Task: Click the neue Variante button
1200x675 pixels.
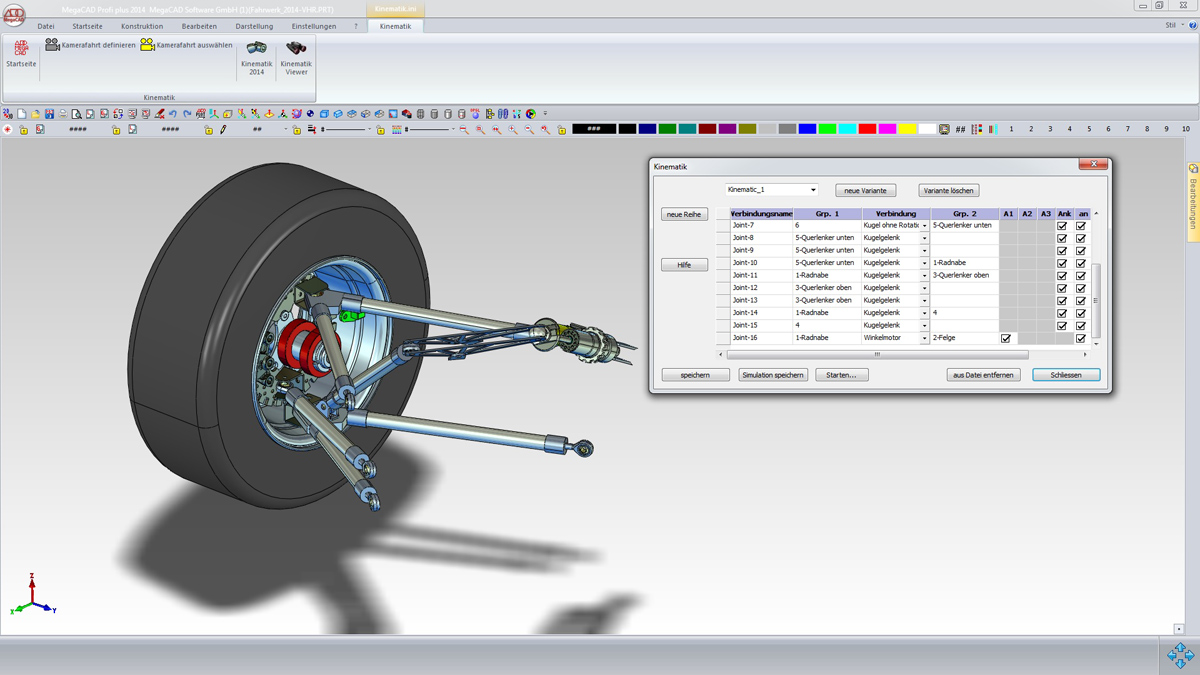Action: click(866, 190)
